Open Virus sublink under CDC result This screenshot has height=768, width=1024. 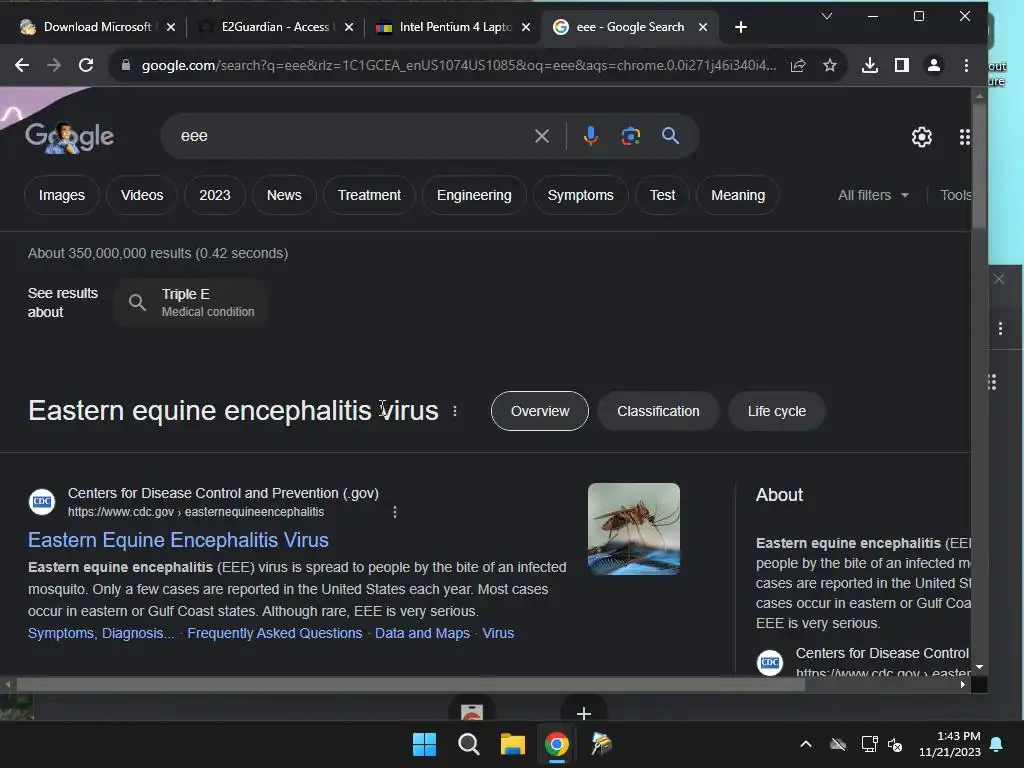(x=498, y=633)
